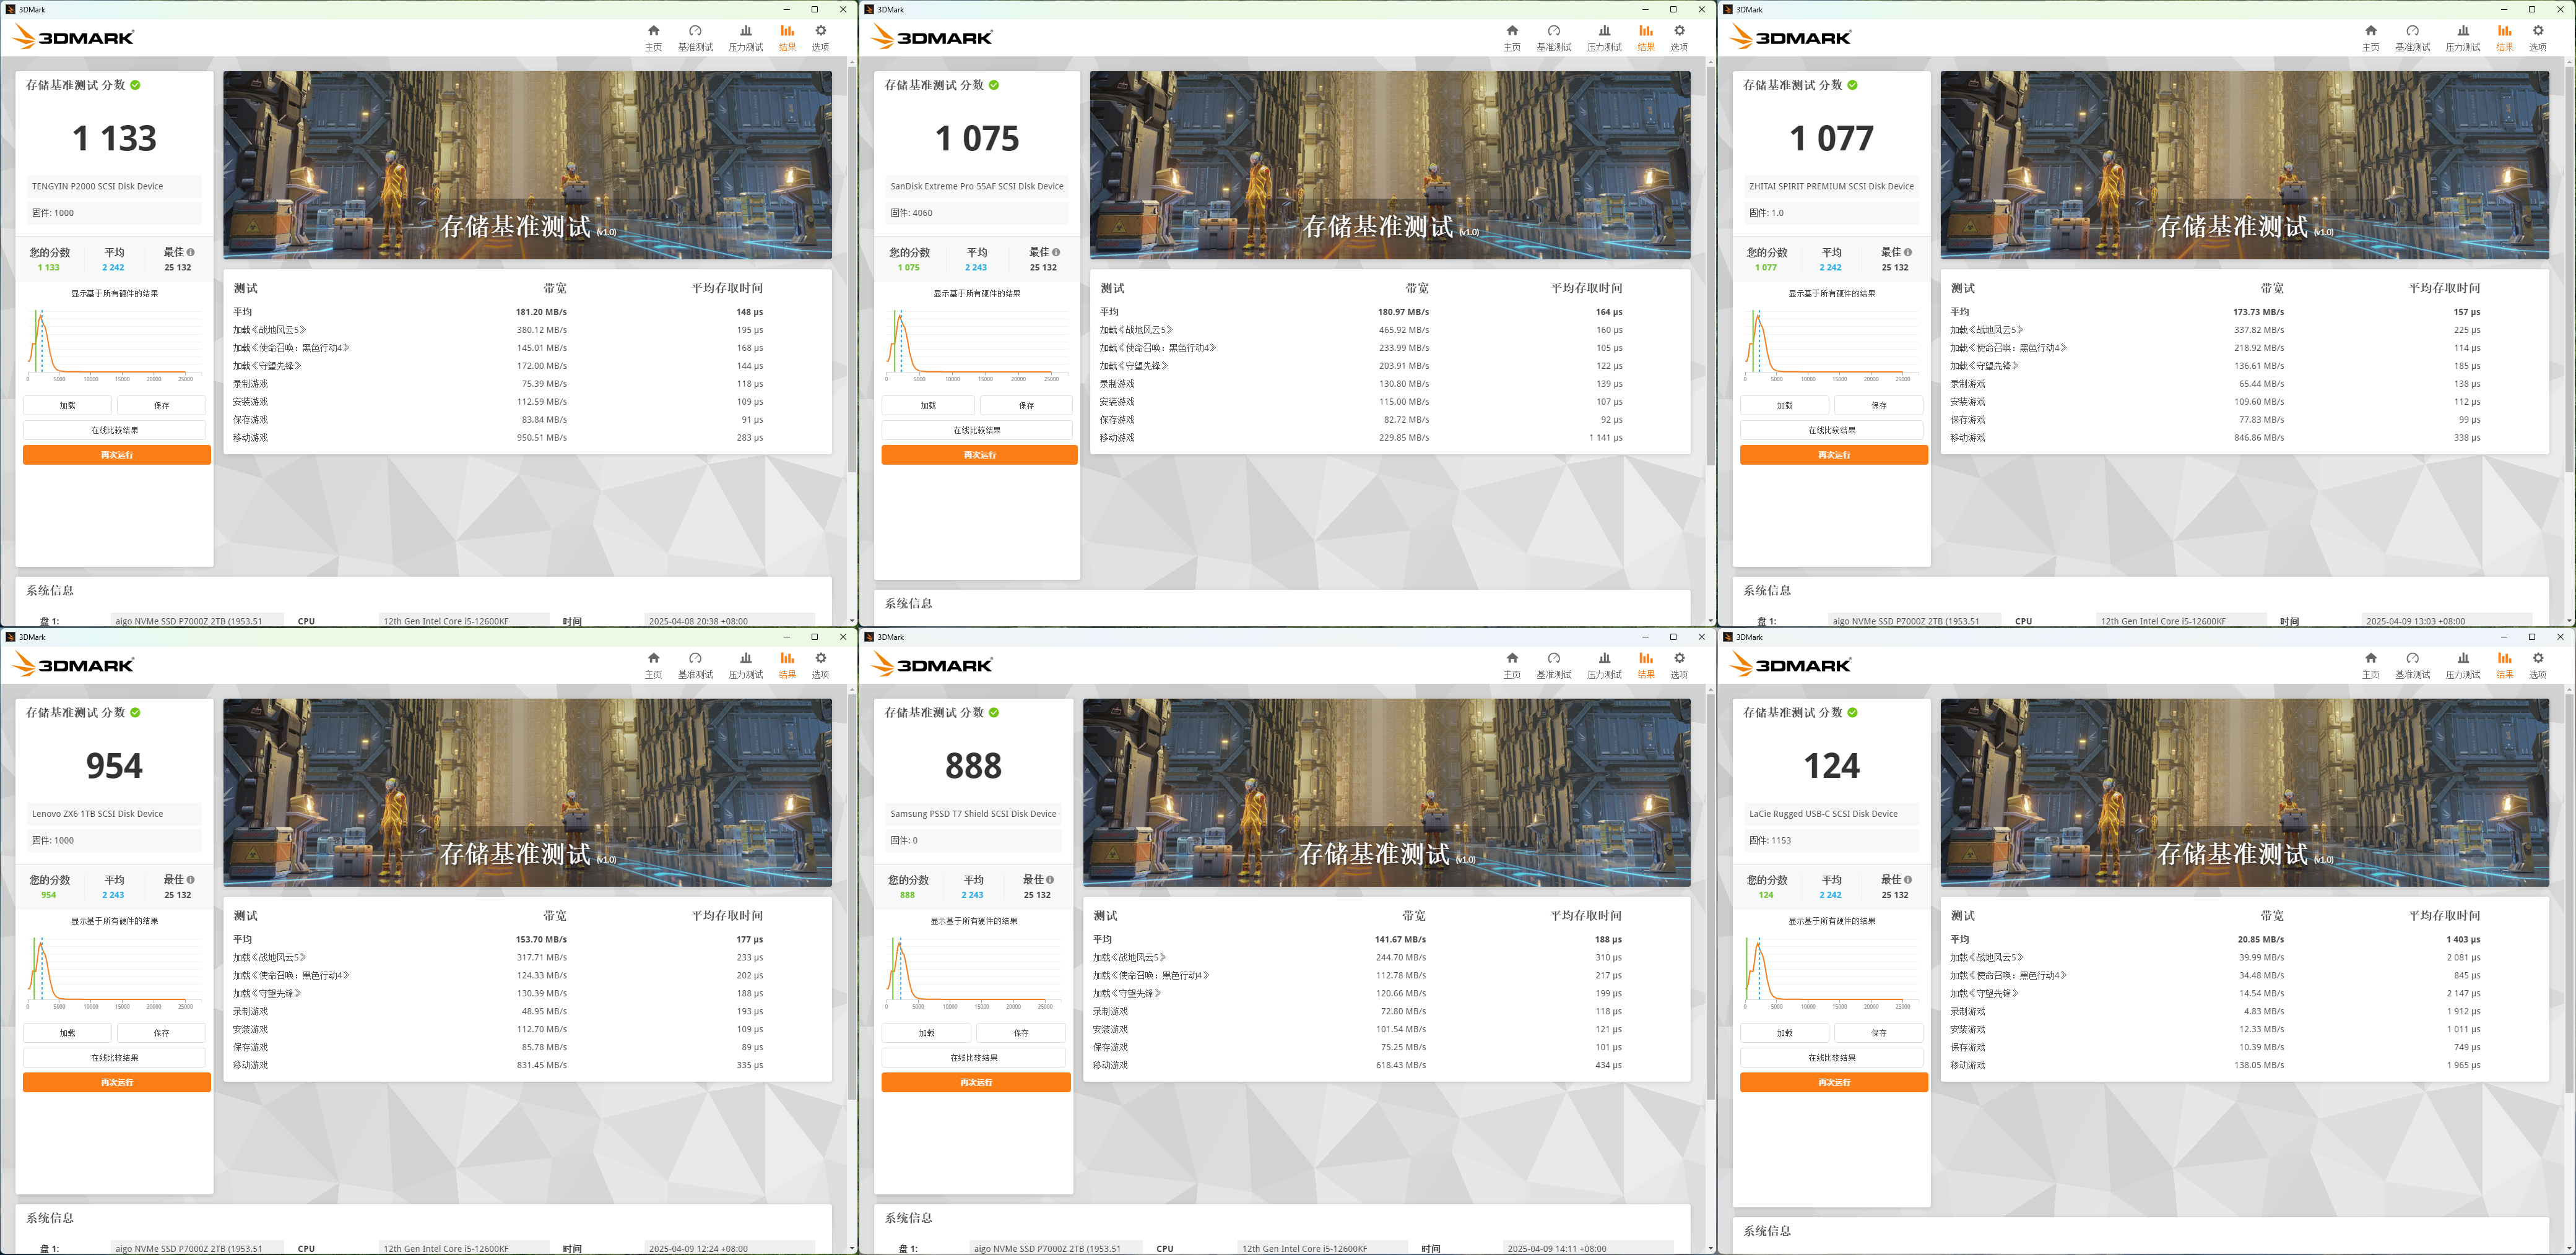This screenshot has height=1255, width=2576.
Task: Click 950.51 MB/s value in TENGYIN window
Action: point(542,438)
